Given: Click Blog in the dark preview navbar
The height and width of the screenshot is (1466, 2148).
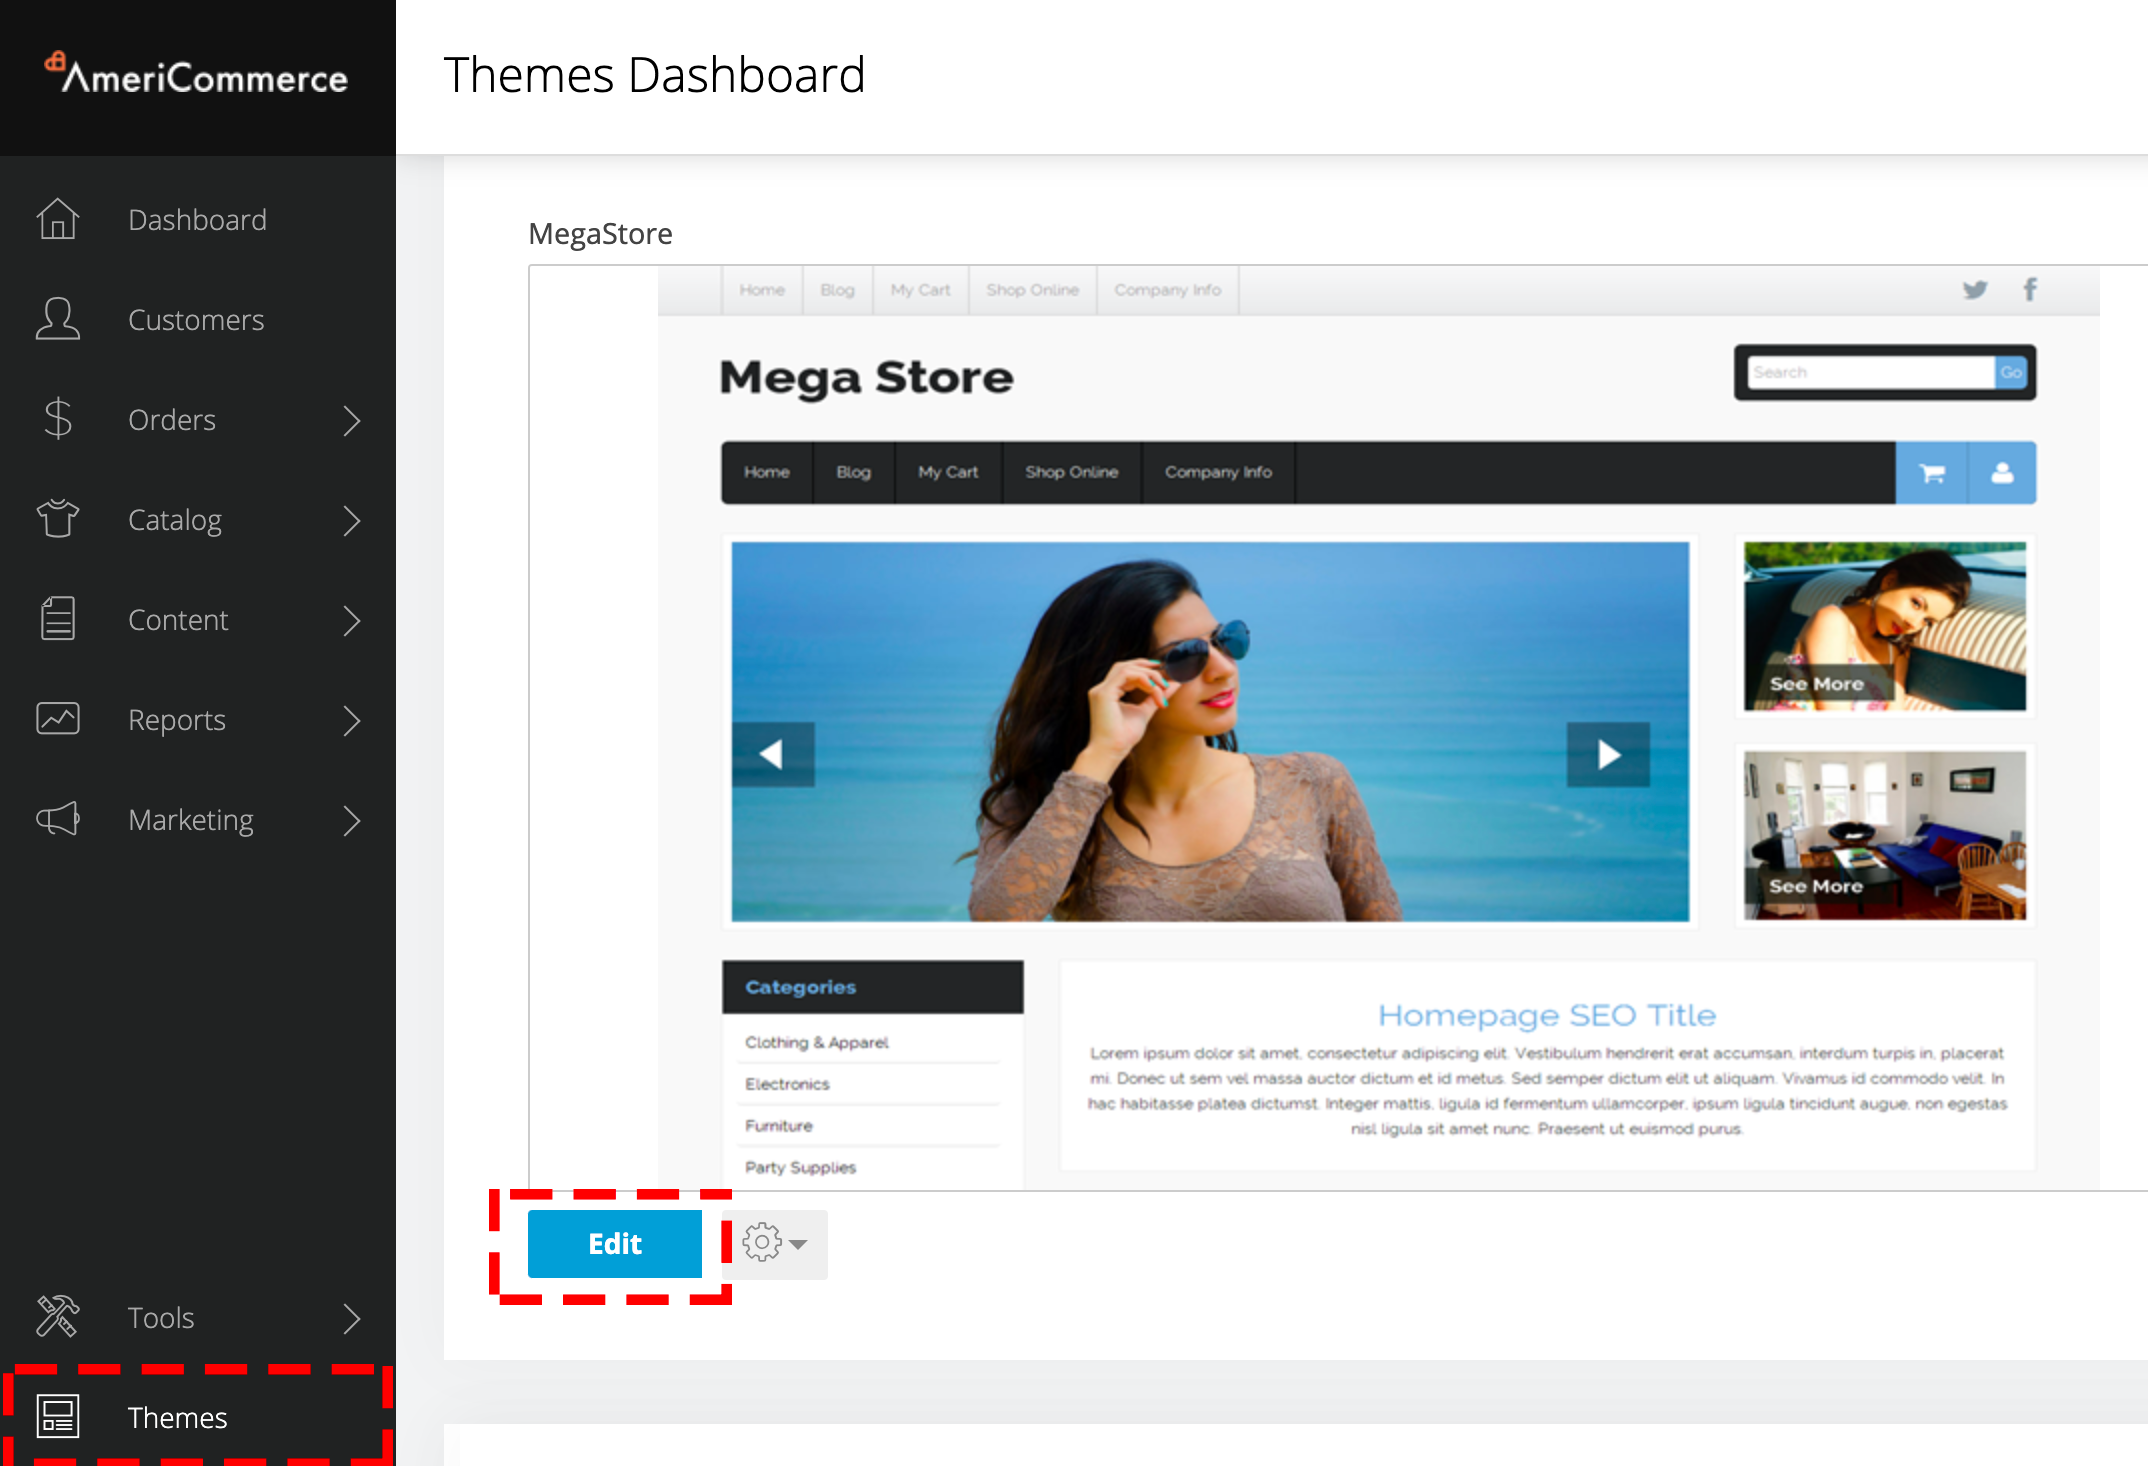Looking at the screenshot, I should click(854, 472).
